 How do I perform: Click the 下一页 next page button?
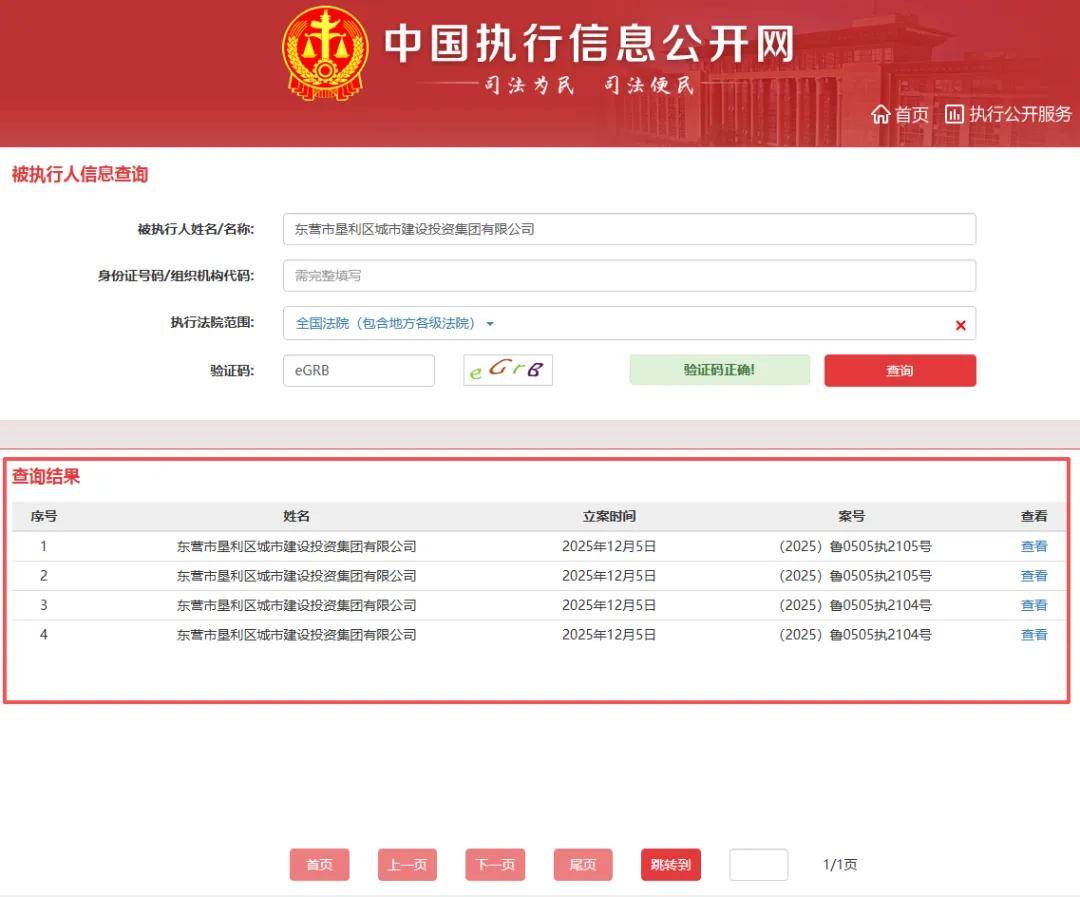pos(494,864)
